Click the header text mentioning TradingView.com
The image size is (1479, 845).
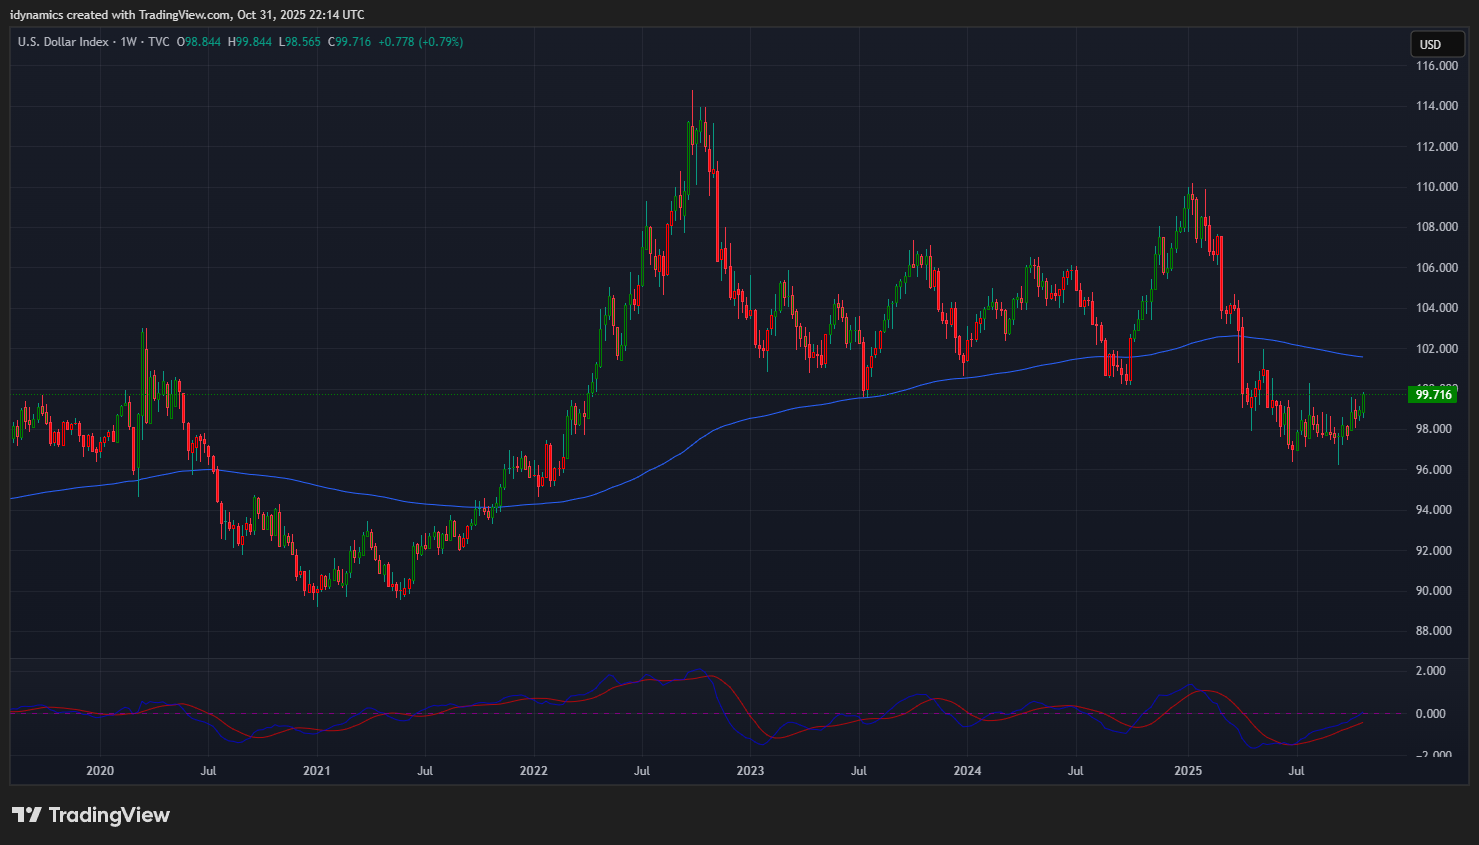pos(187,15)
